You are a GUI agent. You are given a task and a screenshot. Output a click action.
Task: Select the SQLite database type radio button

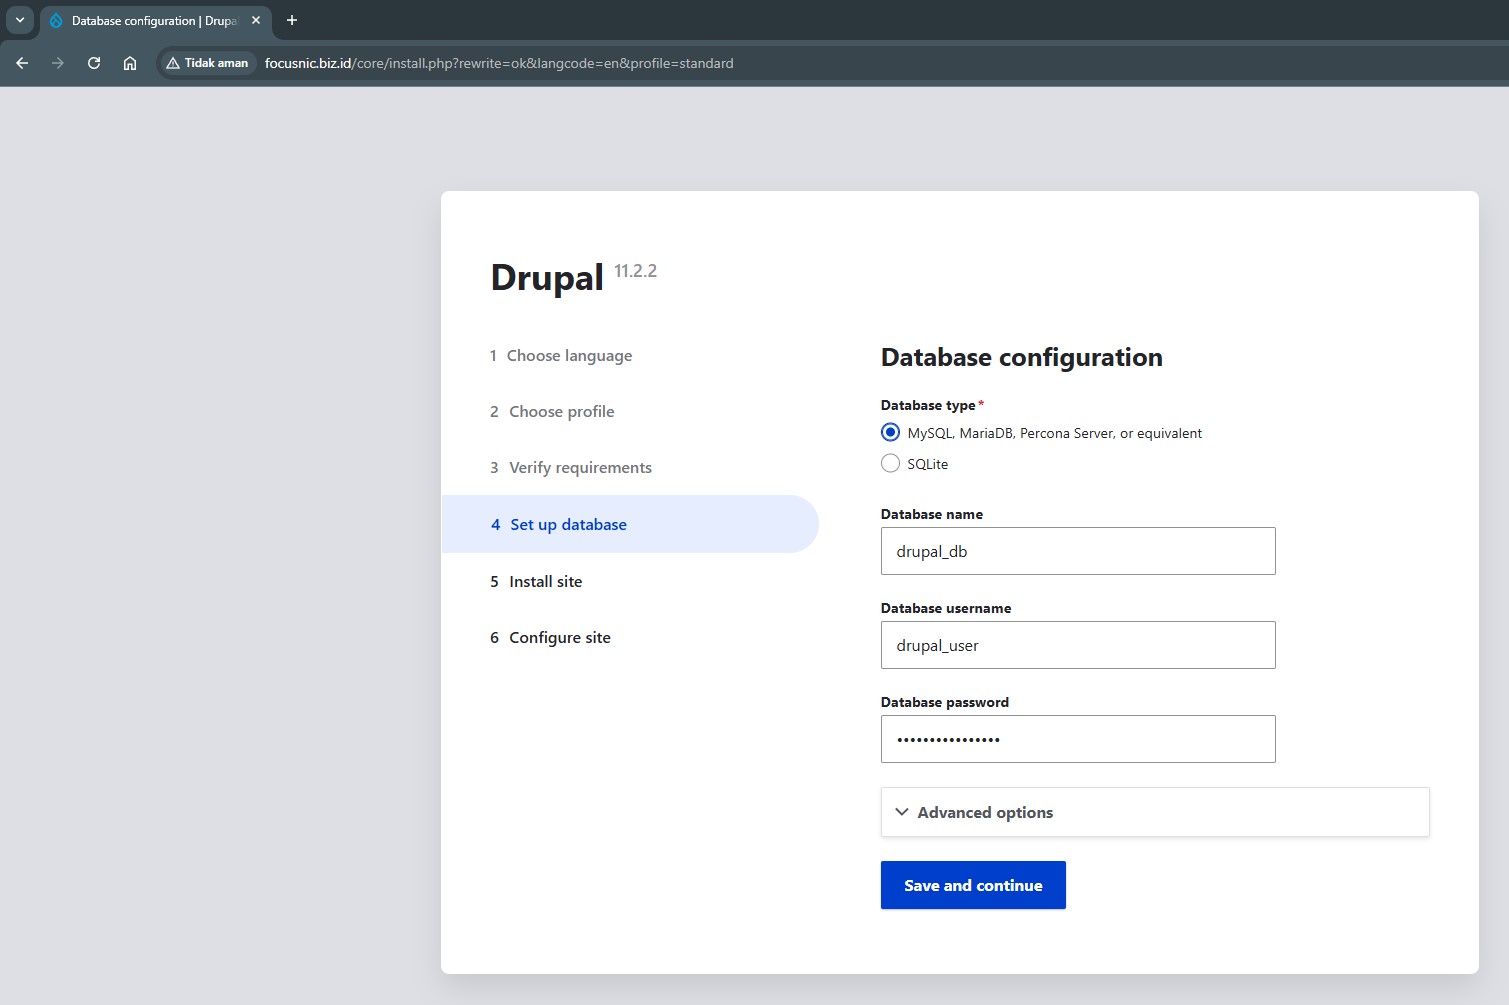(x=890, y=463)
